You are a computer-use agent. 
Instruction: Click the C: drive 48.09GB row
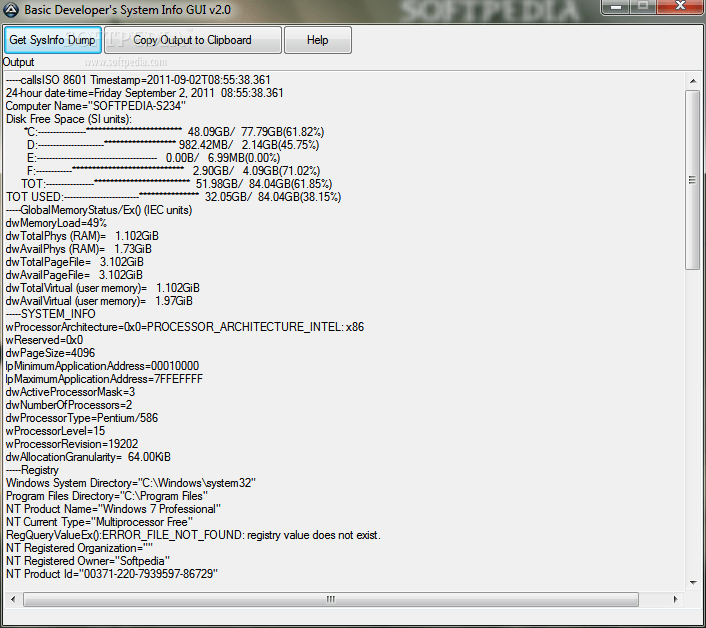[174, 132]
